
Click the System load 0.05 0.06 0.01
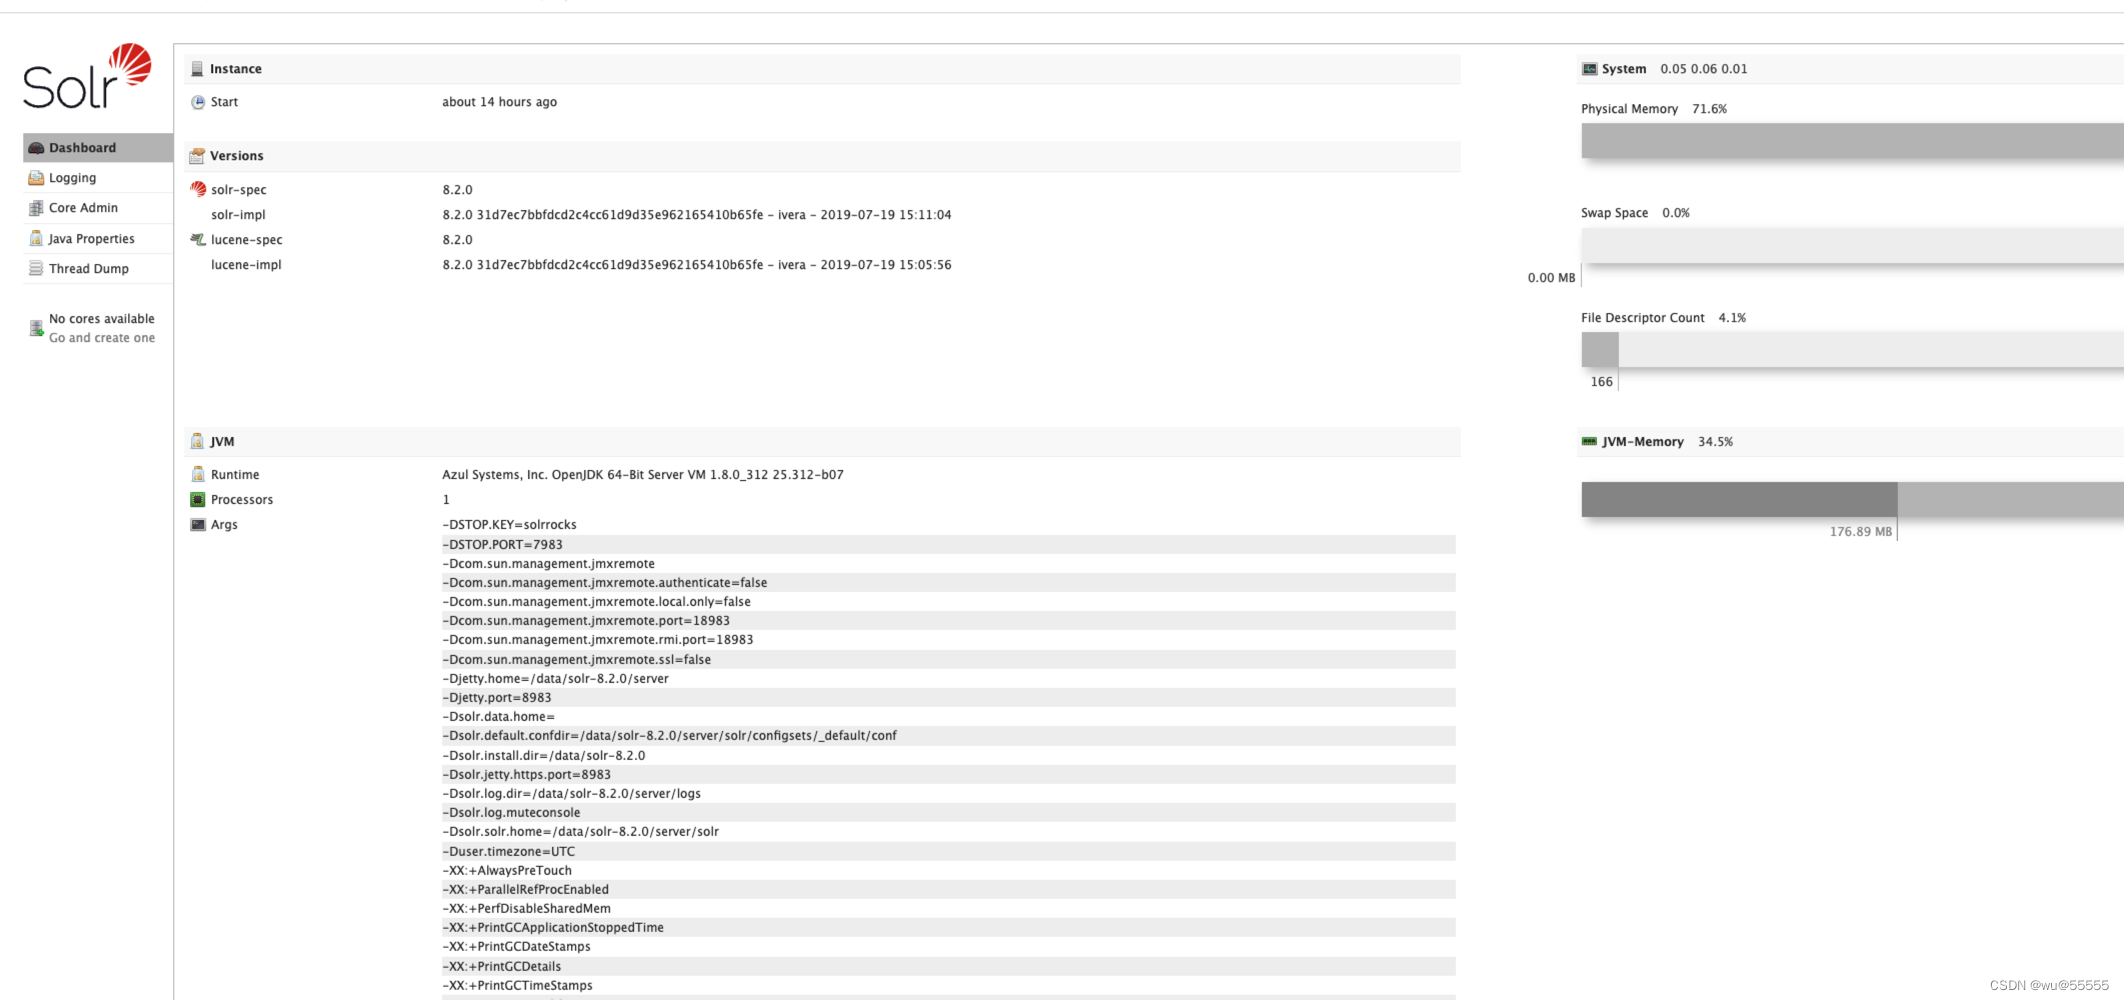click(1704, 69)
